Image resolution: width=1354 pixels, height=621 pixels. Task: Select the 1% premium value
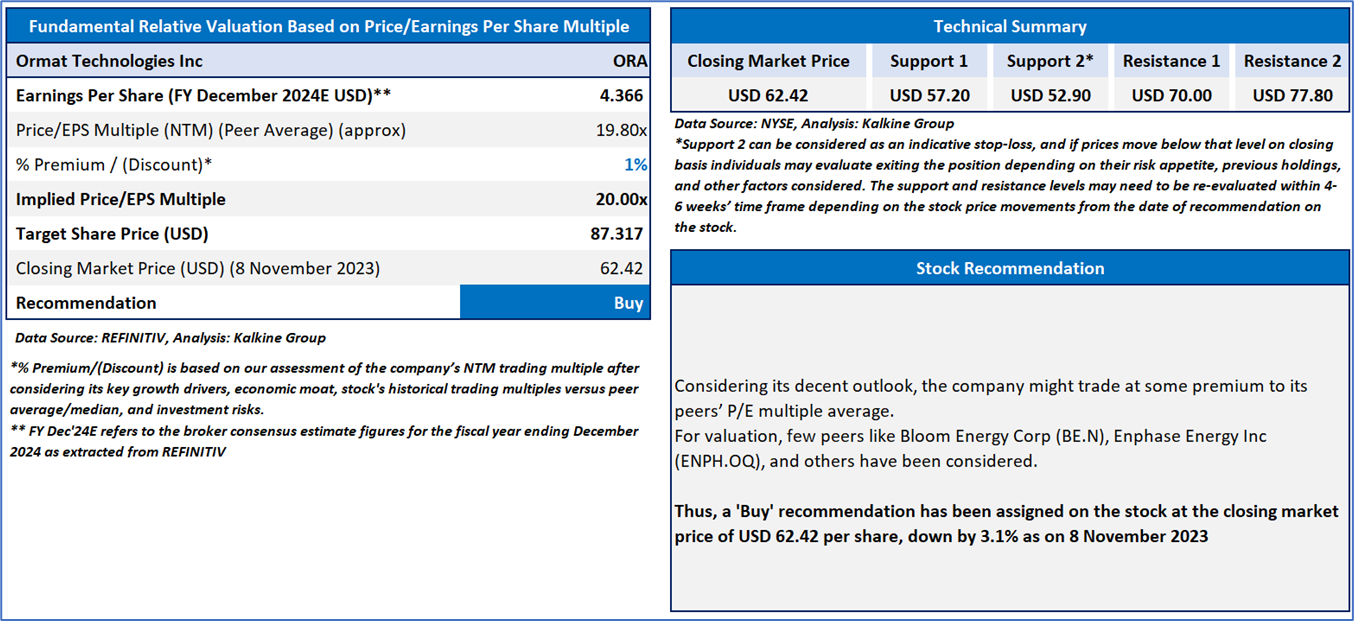pos(636,165)
